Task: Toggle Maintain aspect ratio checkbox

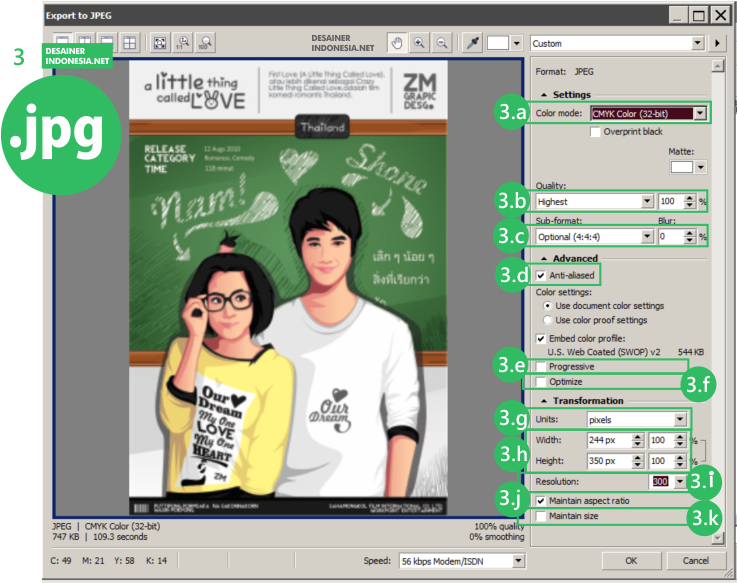Action: 541,501
